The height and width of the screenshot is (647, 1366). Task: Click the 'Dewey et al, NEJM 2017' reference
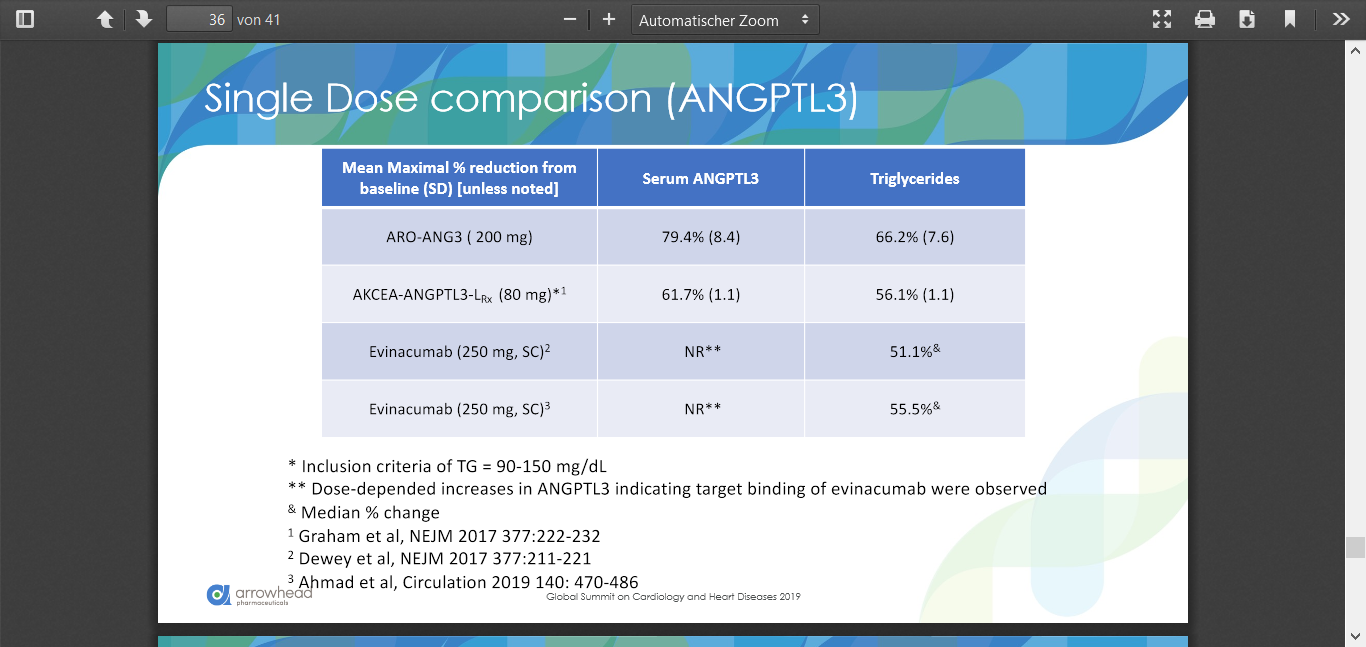439,559
